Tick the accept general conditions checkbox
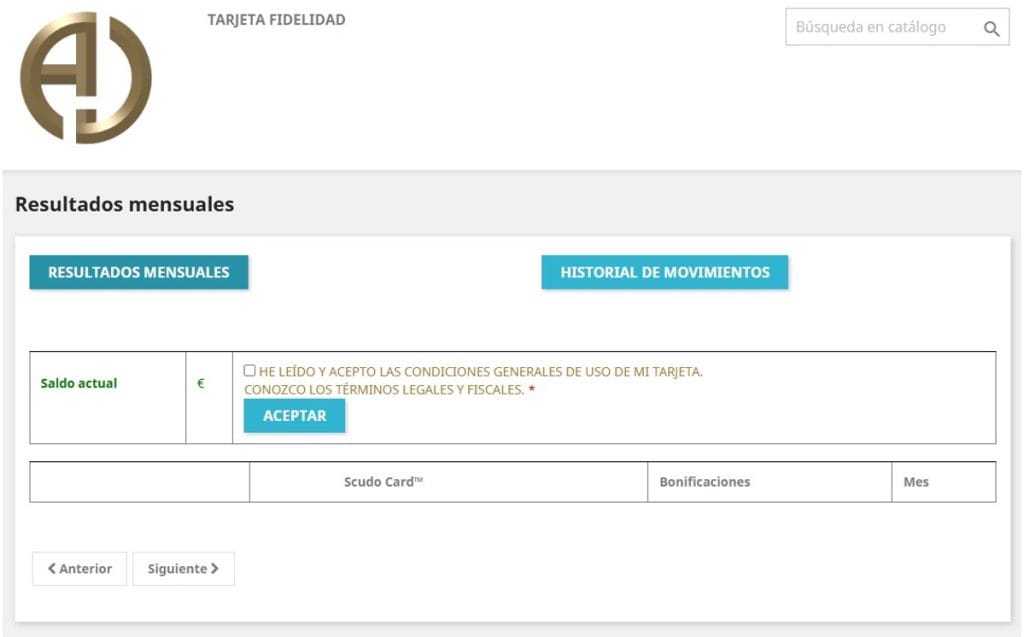This screenshot has width=1024, height=637. 250,371
